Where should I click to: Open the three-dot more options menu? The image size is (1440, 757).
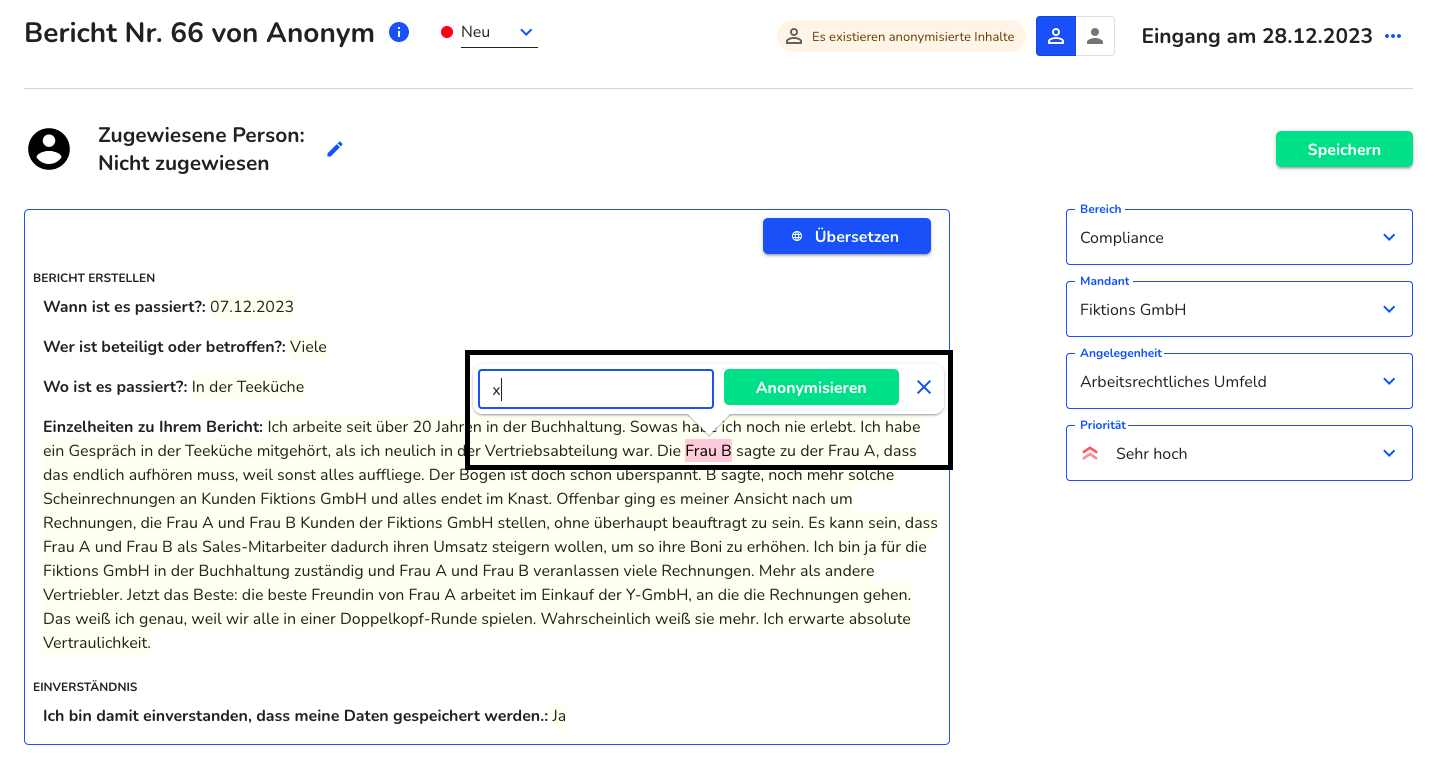click(1393, 36)
